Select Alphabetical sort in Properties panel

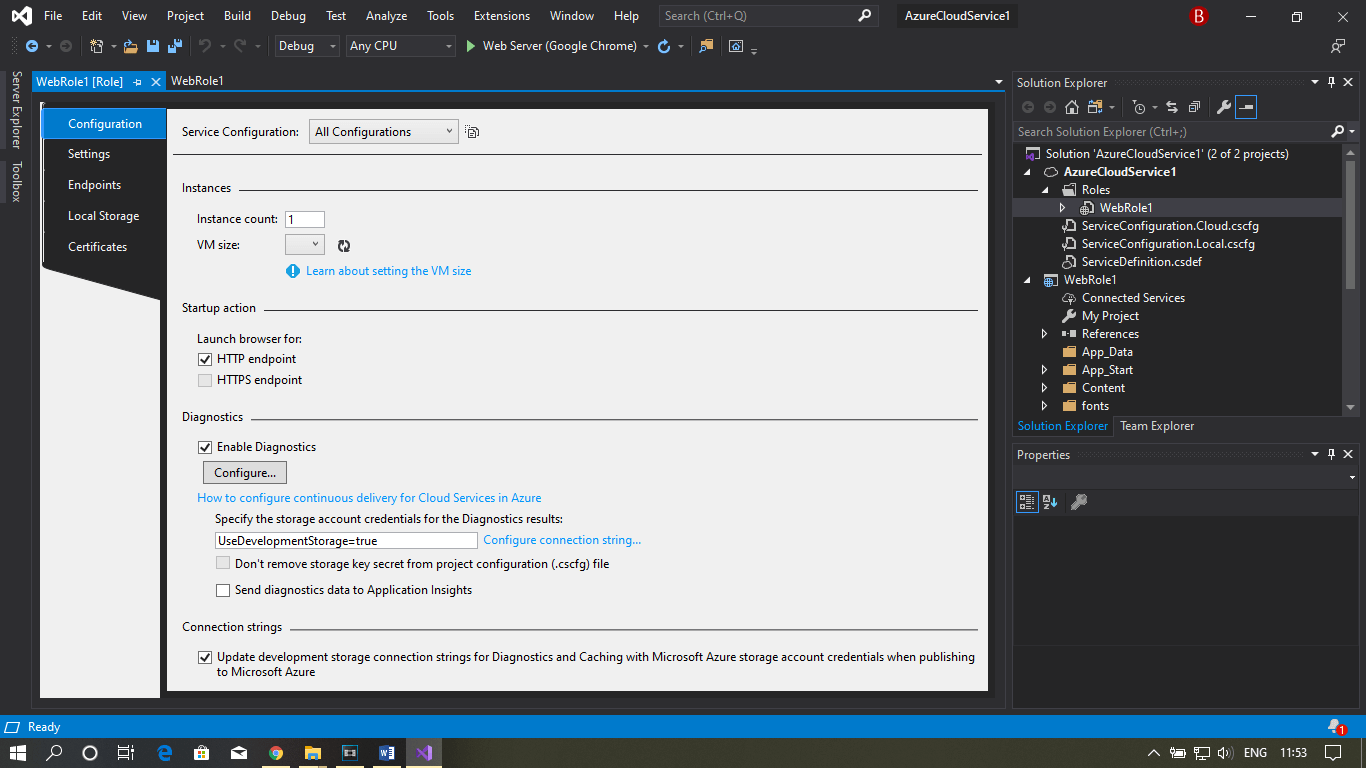pyautogui.click(x=1050, y=502)
